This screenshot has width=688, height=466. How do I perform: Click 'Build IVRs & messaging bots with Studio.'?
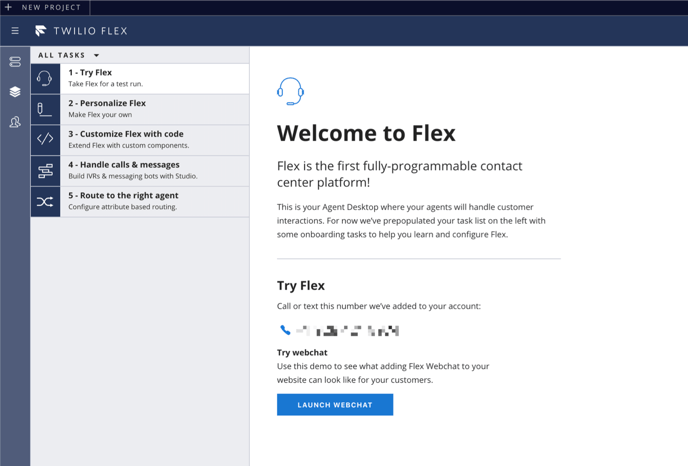click(133, 176)
